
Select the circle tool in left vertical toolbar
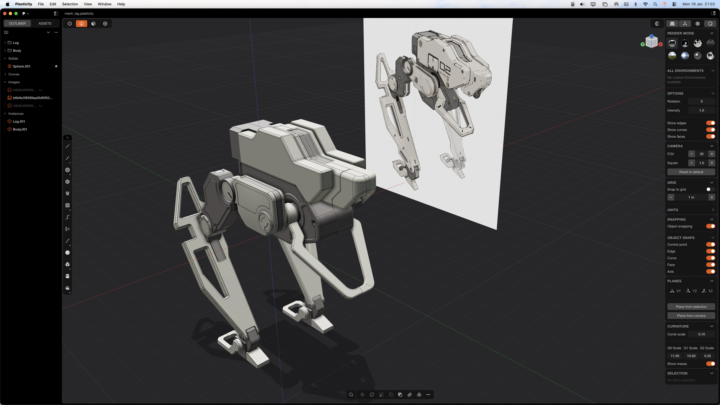pyautogui.click(x=68, y=170)
